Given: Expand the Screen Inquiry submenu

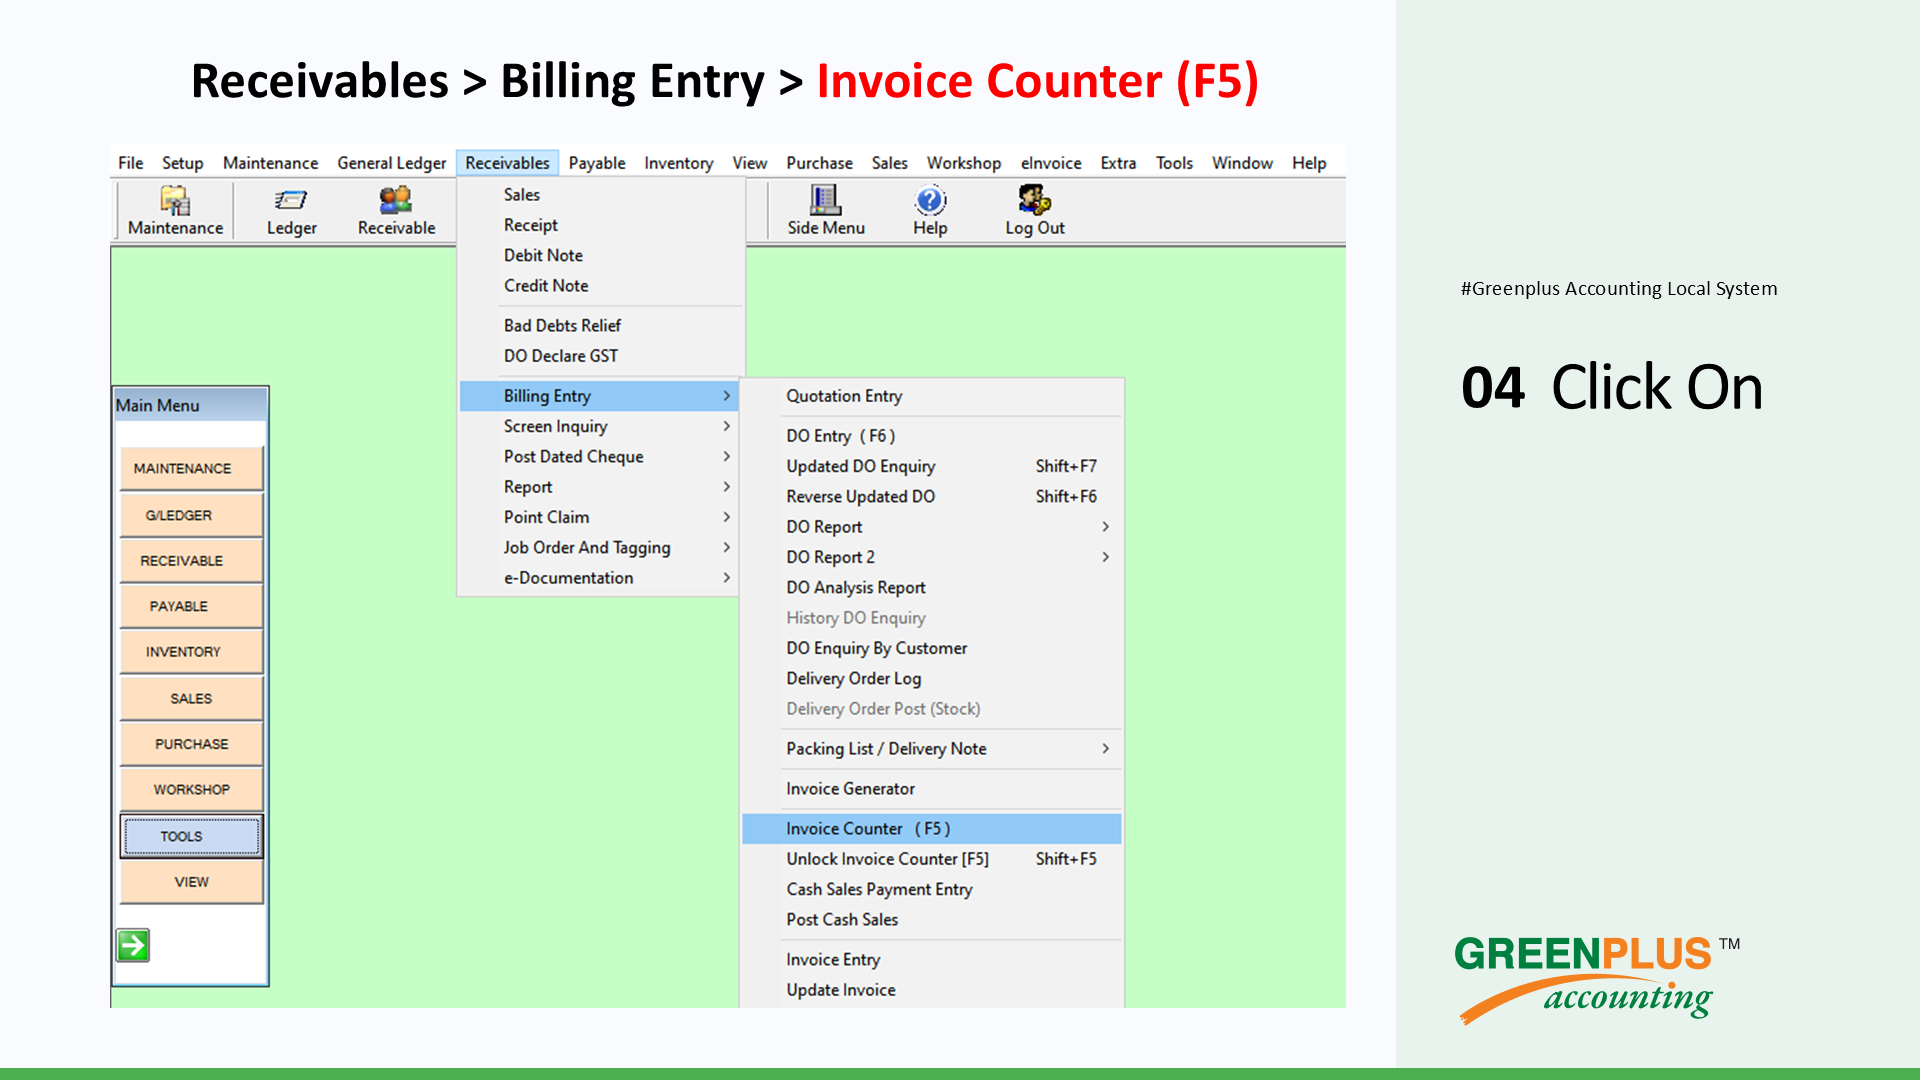Looking at the screenshot, I should 599,426.
